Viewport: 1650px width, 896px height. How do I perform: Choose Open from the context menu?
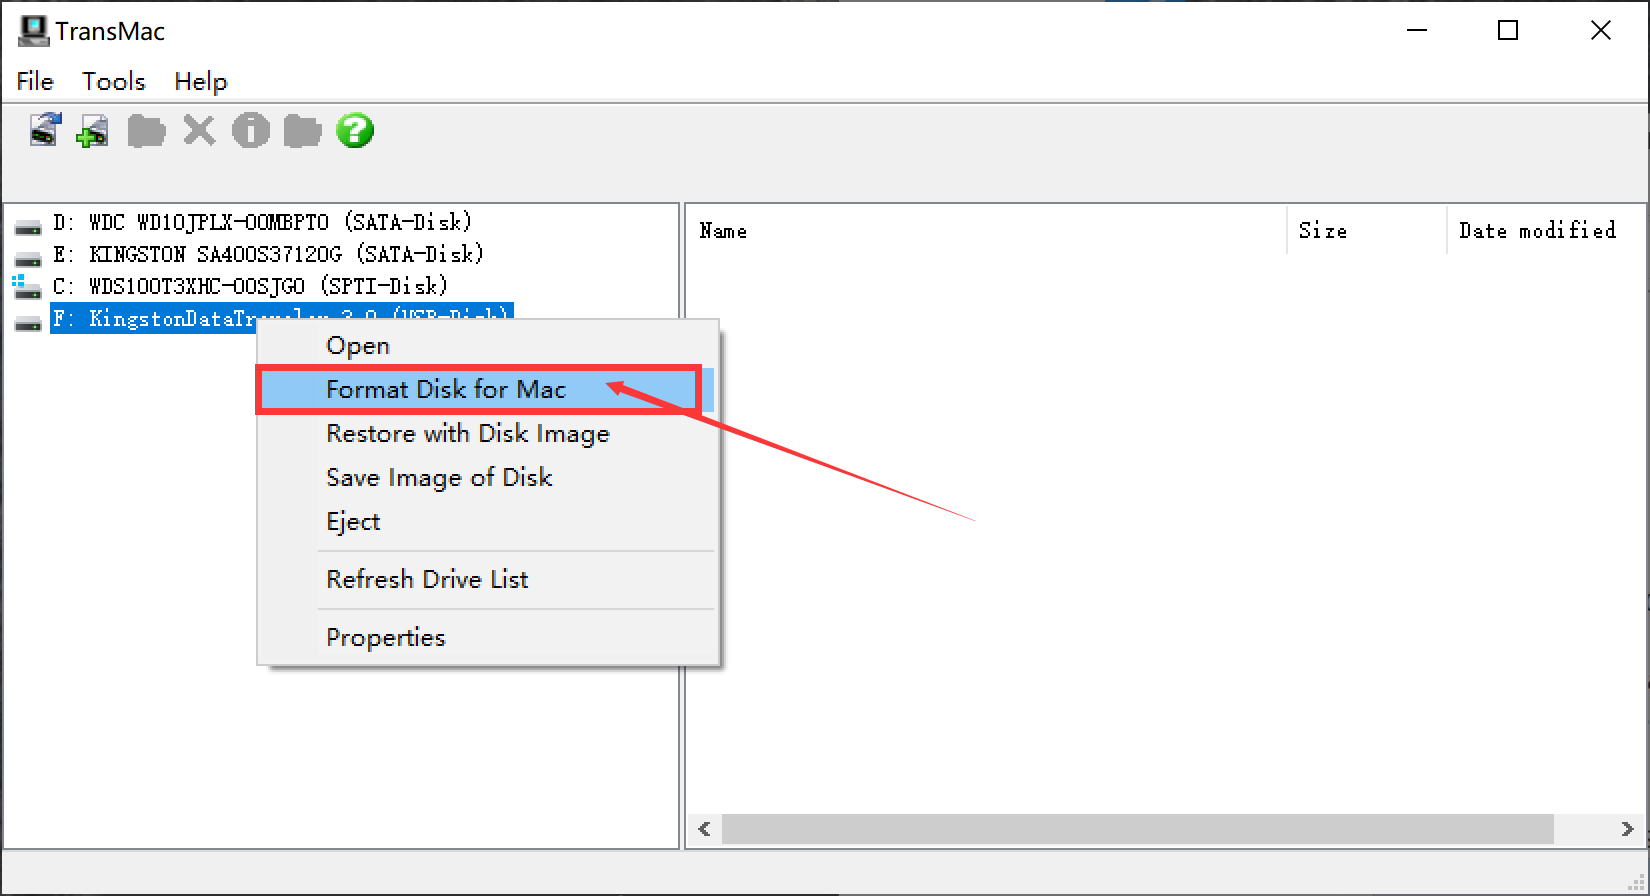point(488,346)
